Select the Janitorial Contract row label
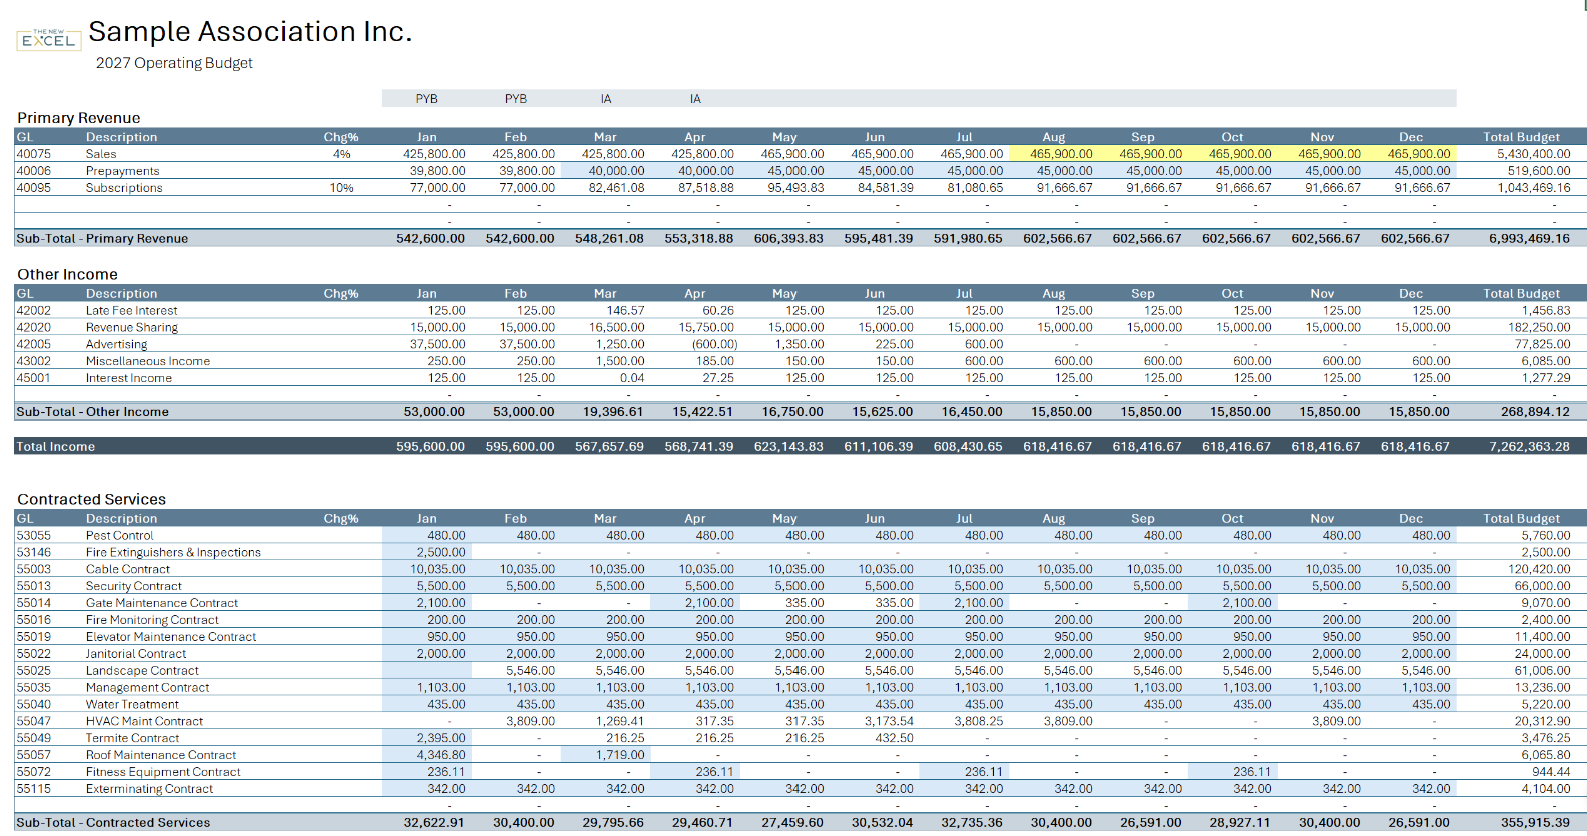The height and width of the screenshot is (836, 1587). [135, 654]
